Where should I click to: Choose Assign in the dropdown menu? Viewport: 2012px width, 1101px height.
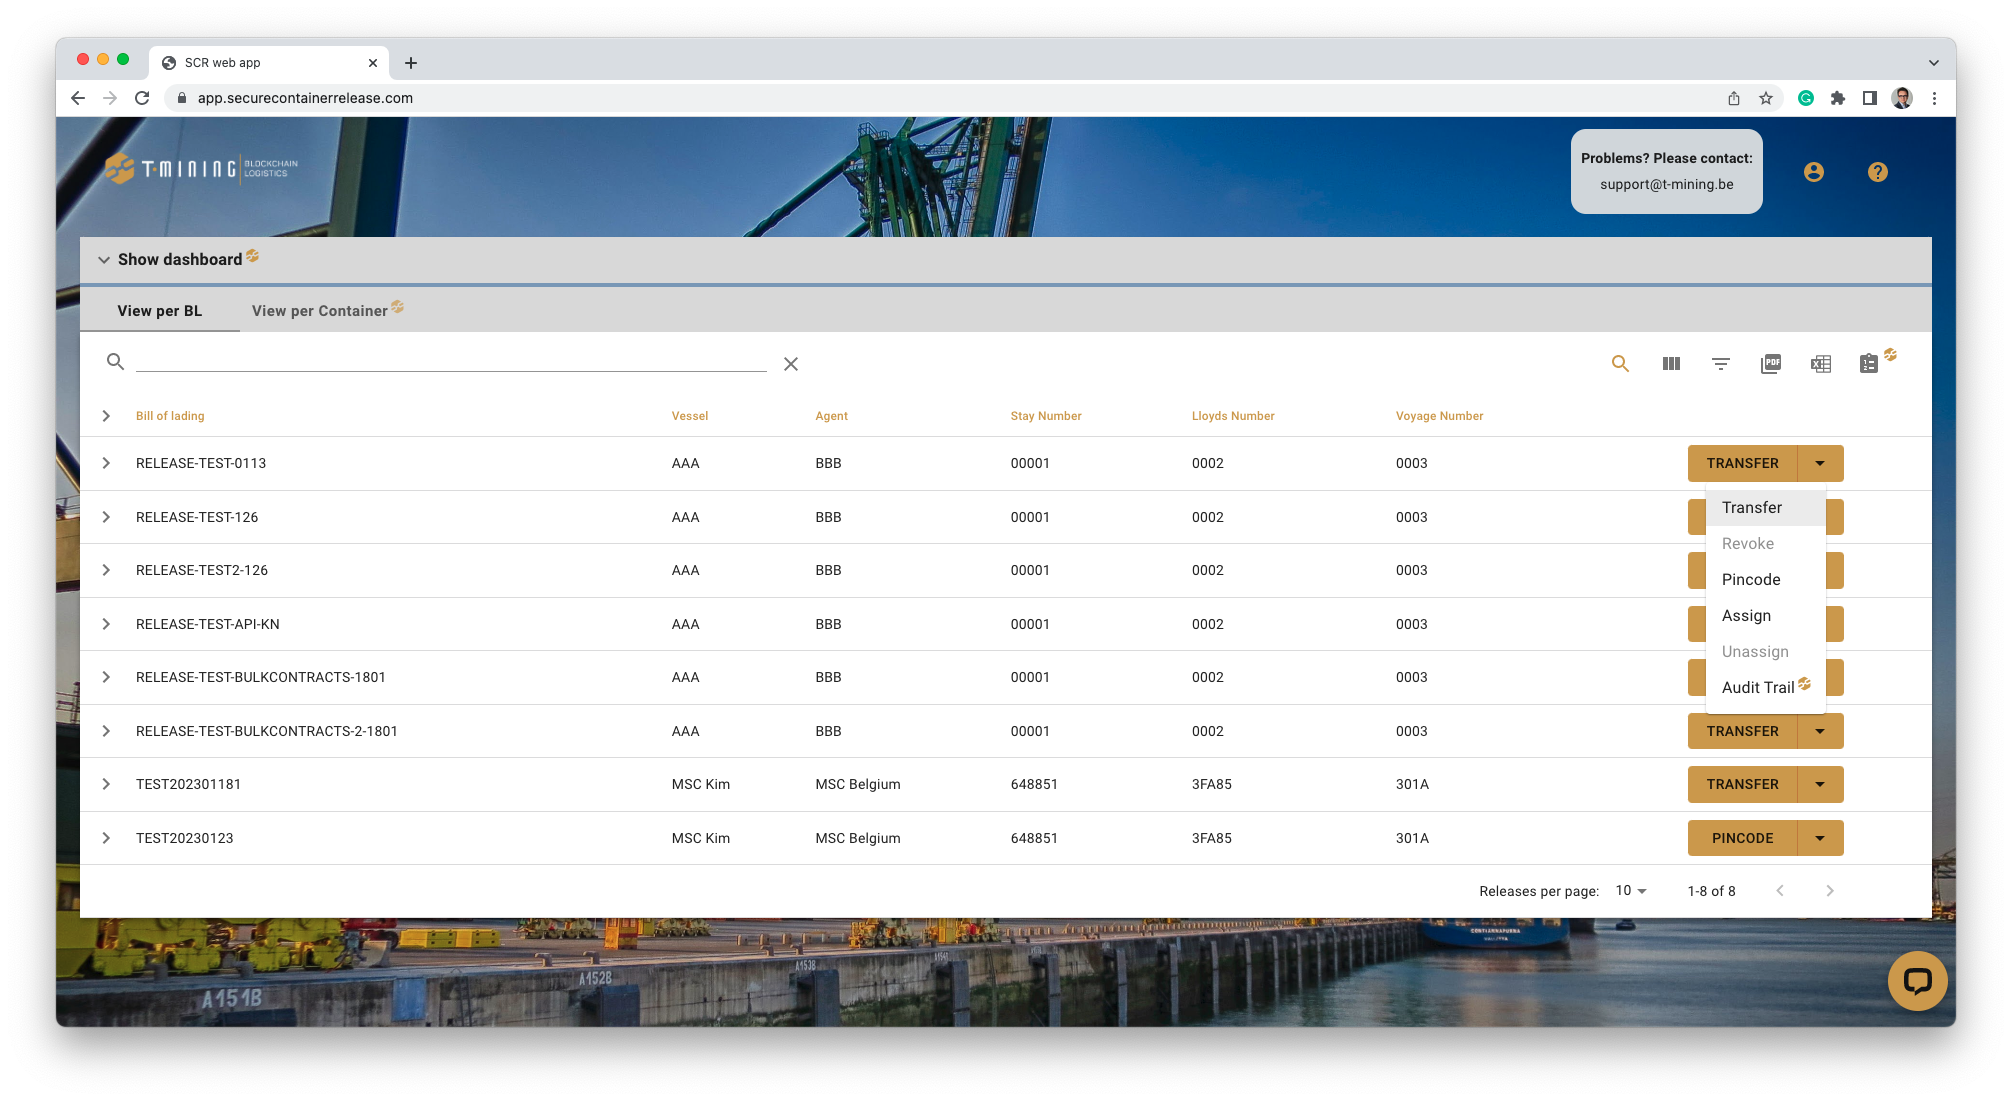pyautogui.click(x=1746, y=615)
